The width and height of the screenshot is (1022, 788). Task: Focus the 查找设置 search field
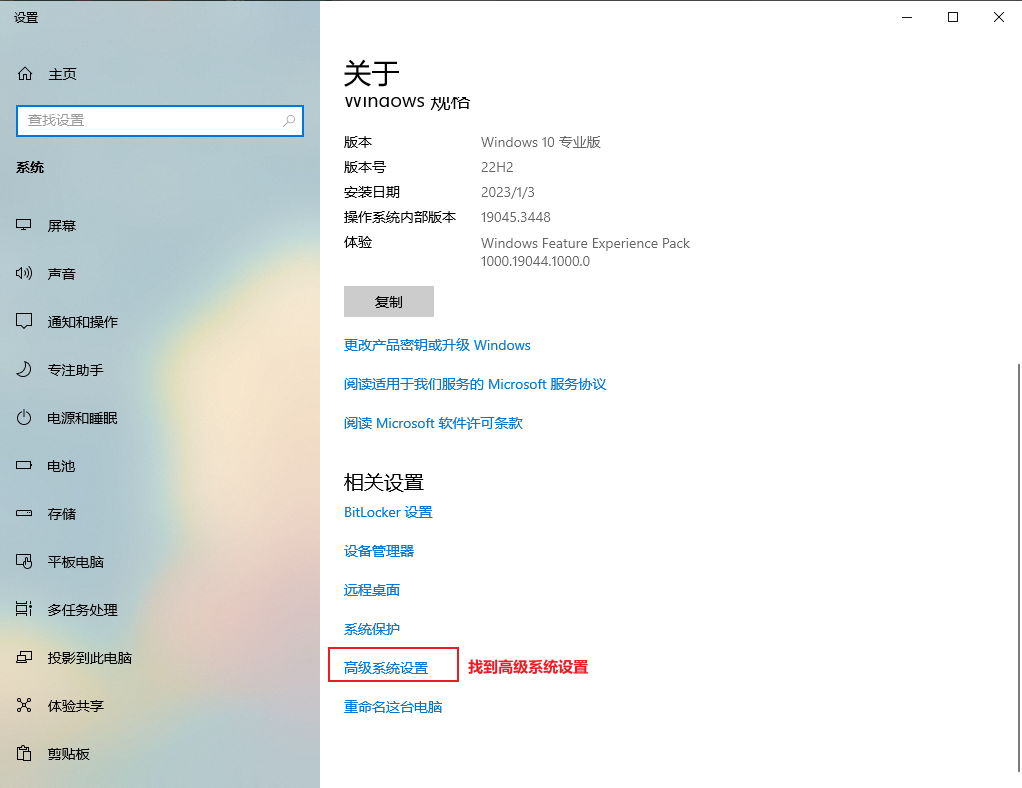(160, 121)
